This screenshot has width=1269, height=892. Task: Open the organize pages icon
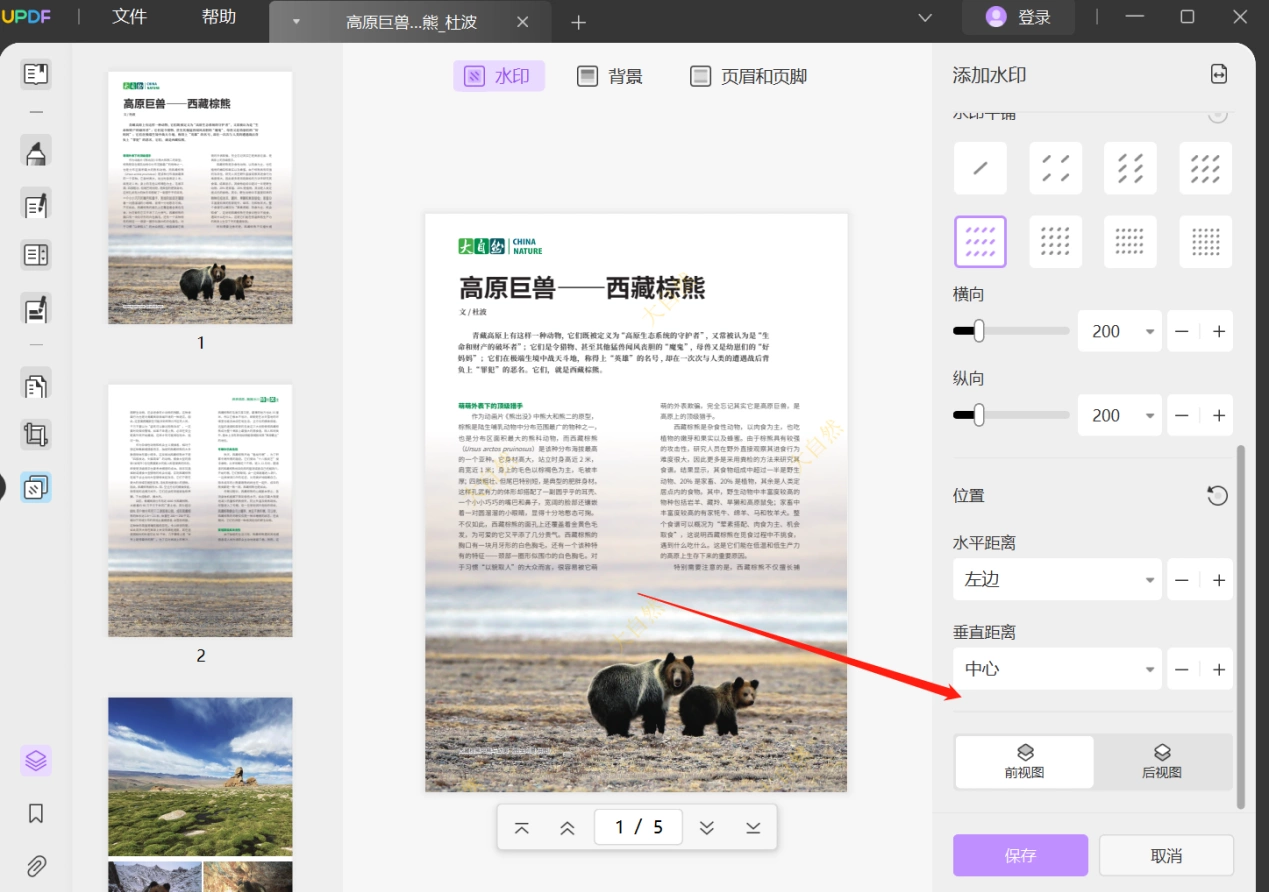click(36, 384)
